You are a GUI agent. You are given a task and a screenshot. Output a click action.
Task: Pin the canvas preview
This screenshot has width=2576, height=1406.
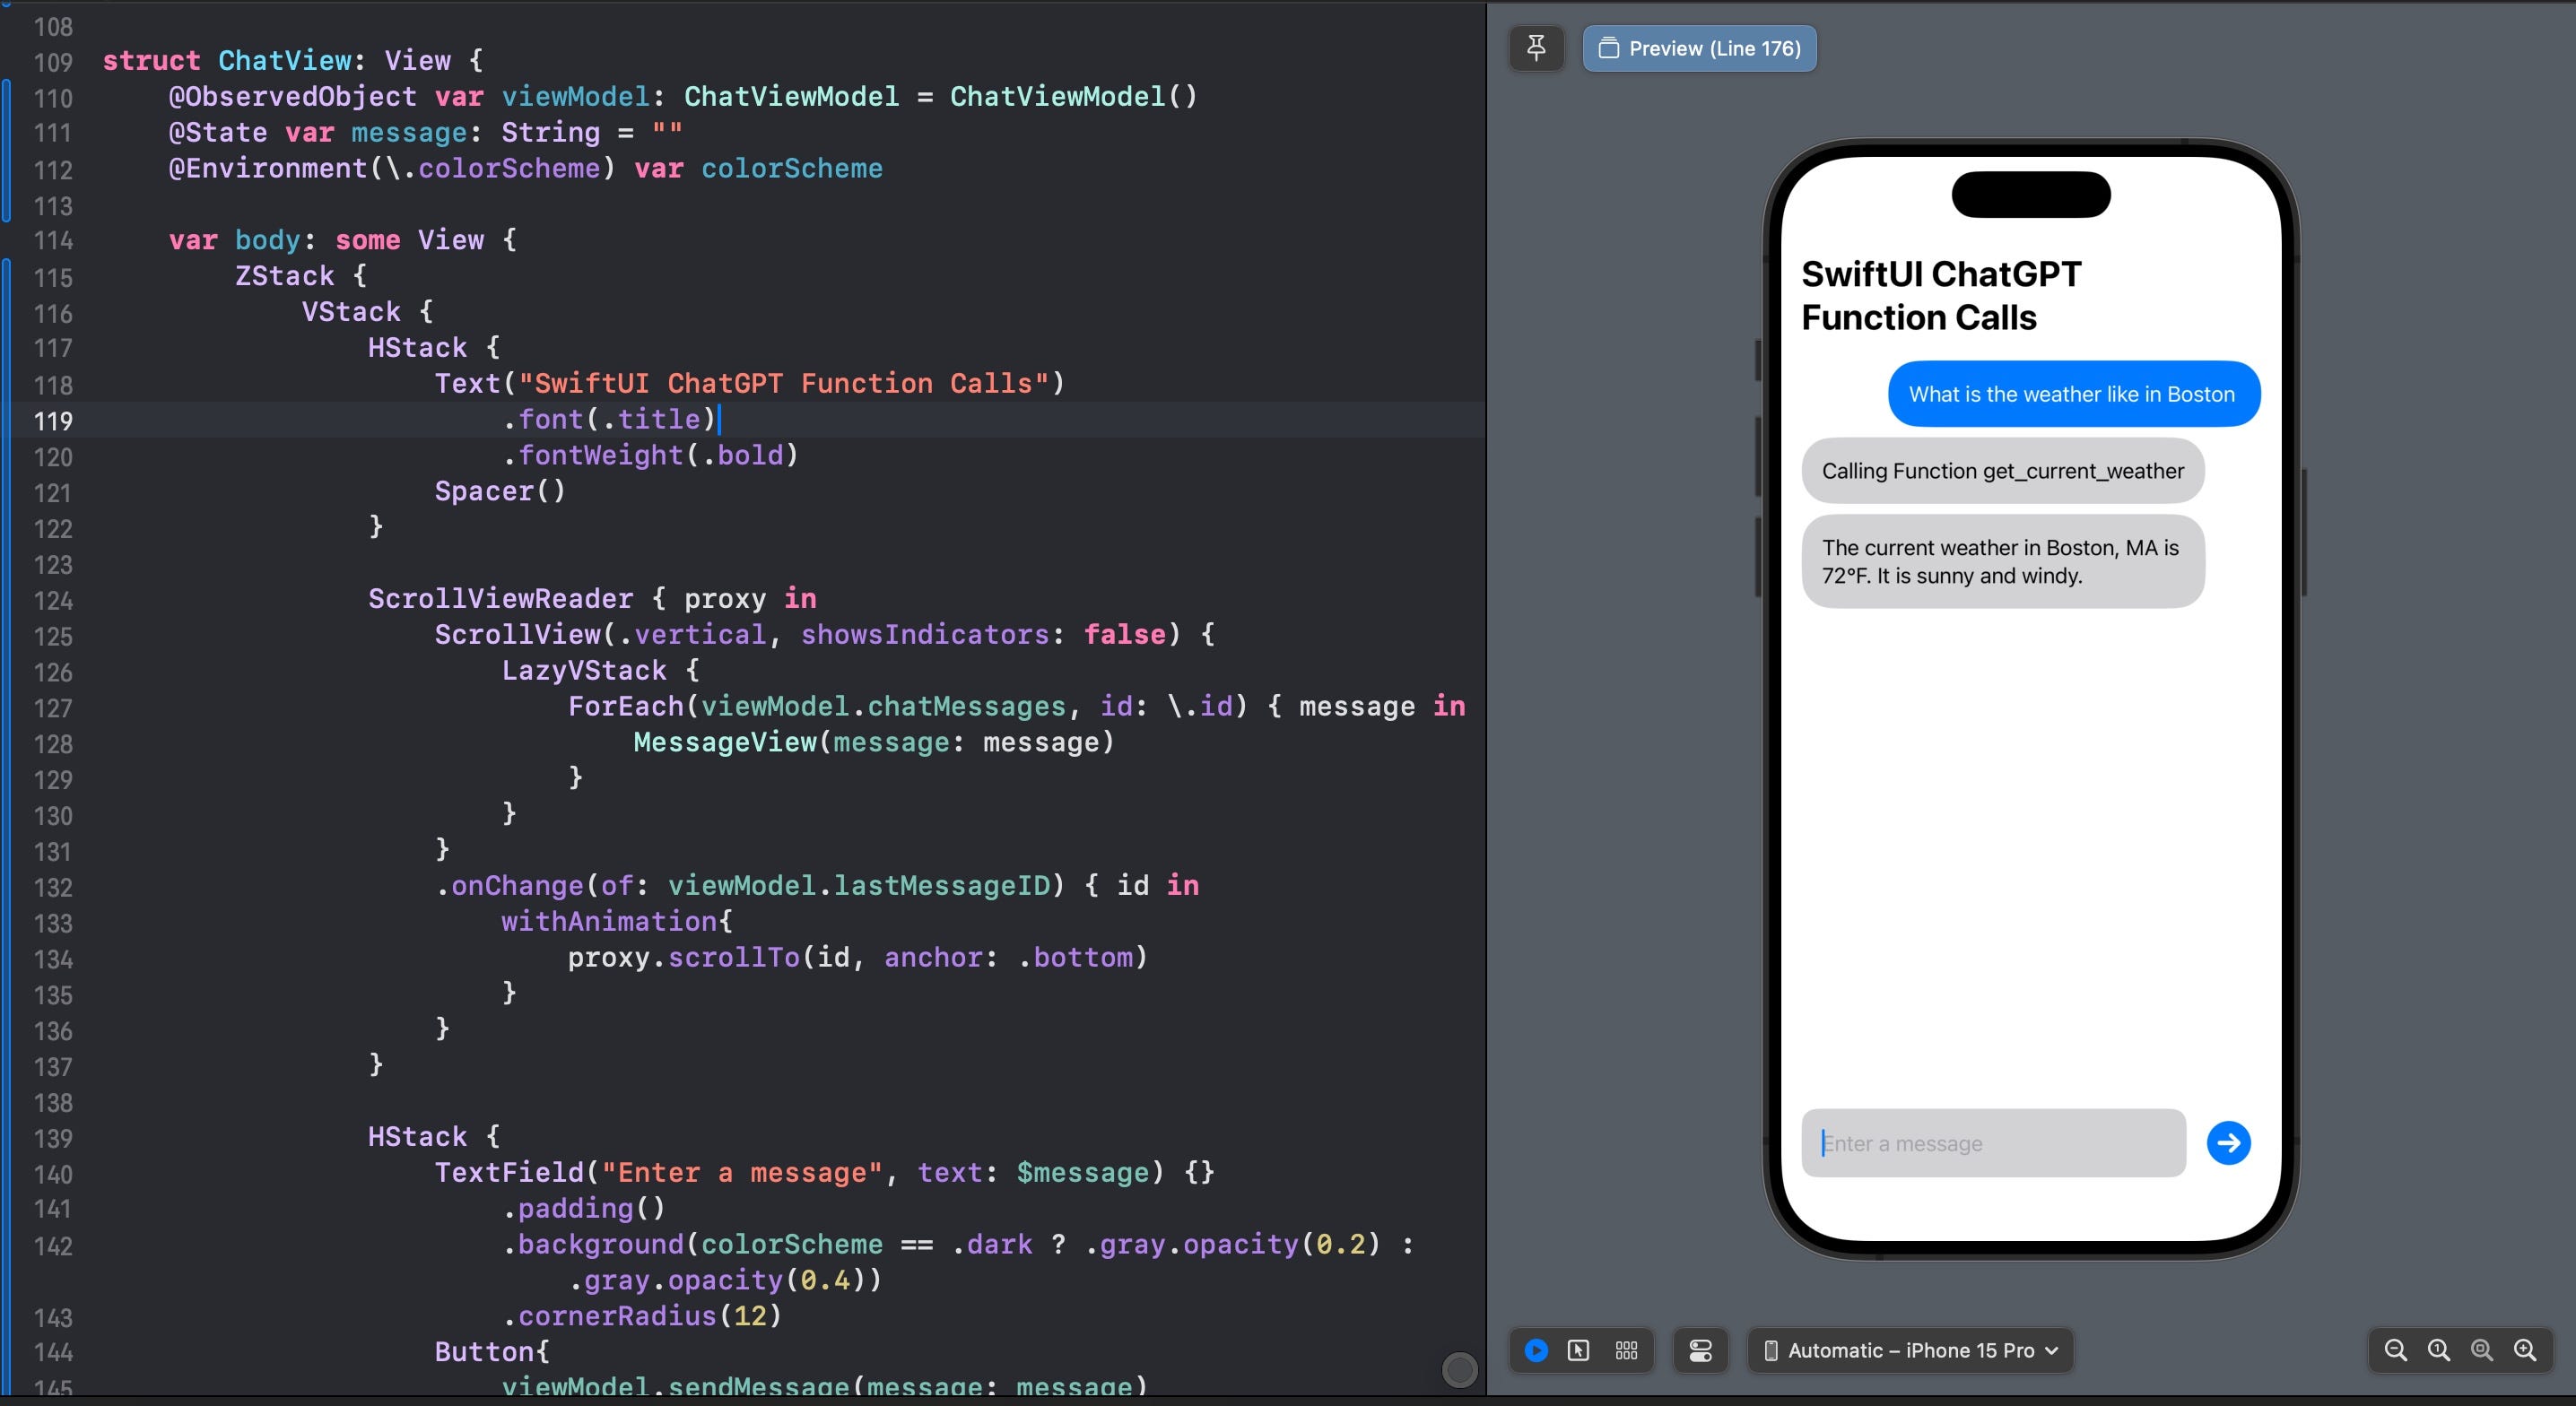(x=1536, y=48)
